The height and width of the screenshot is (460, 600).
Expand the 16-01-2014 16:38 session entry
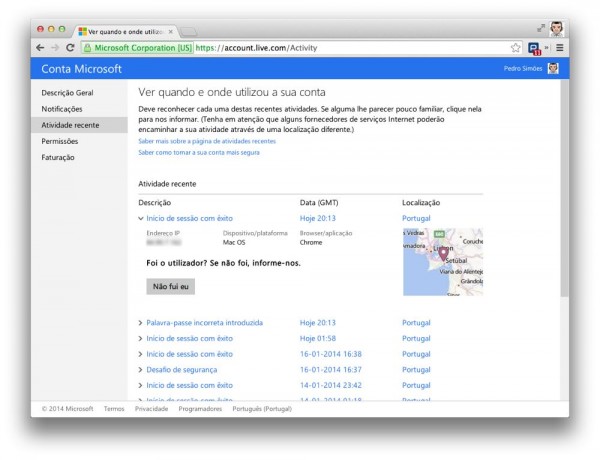coord(140,354)
